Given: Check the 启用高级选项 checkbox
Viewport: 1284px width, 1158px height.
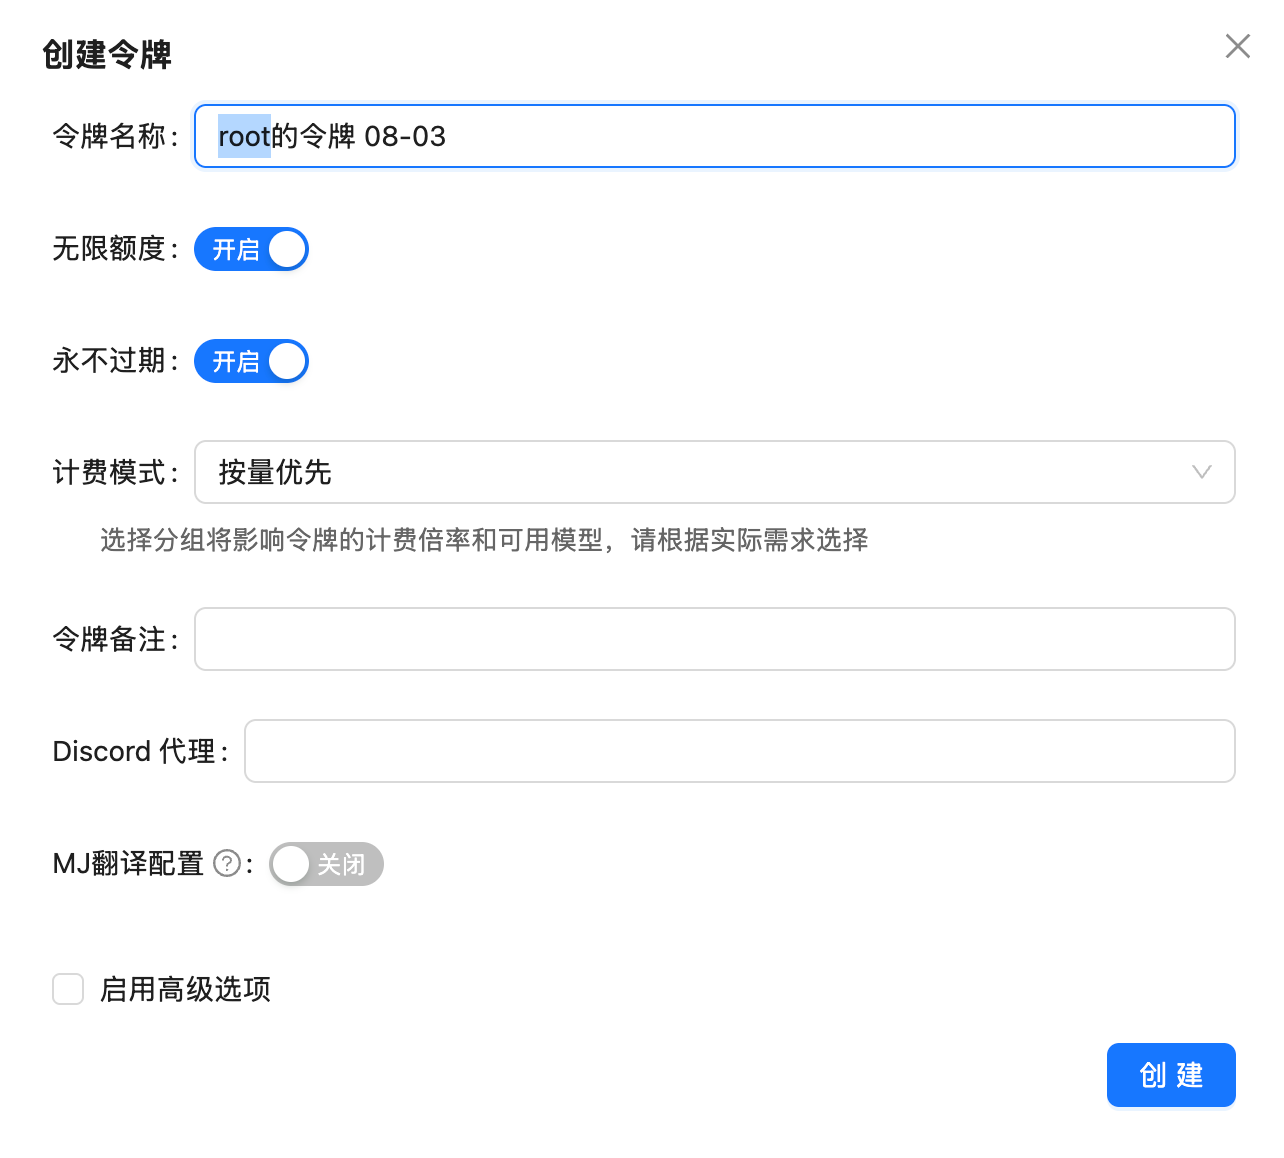Looking at the screenshot, I should pyautogui.click(x=67, y=989).
